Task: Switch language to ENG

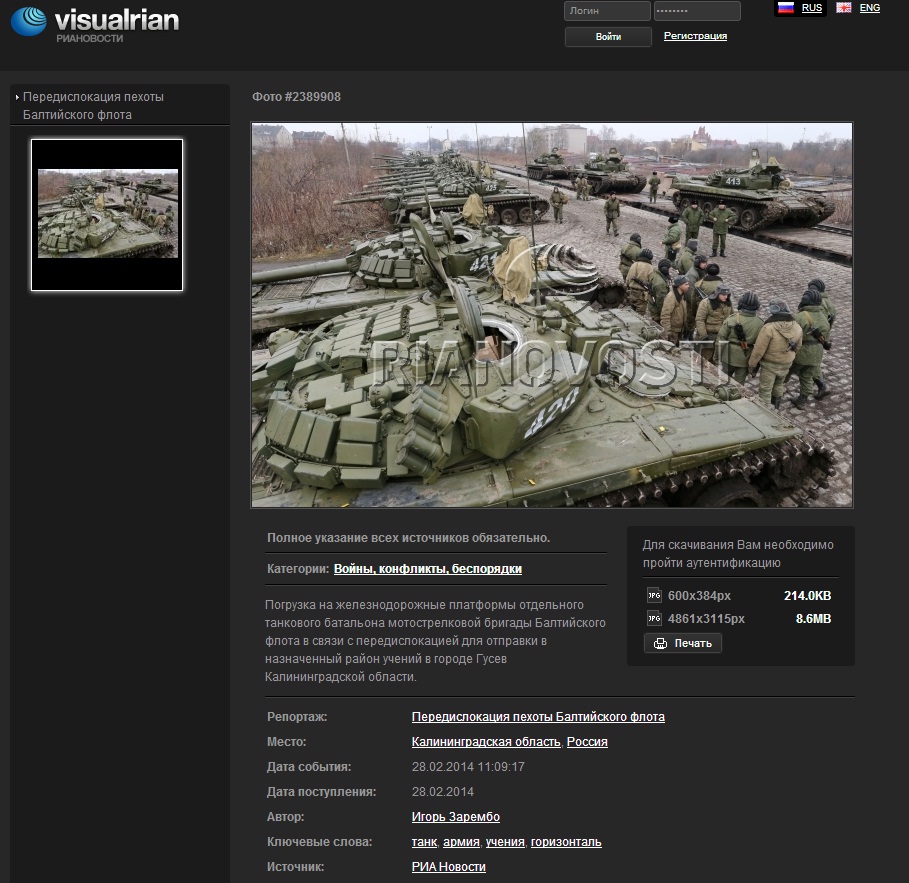Action: coord(870,8)
